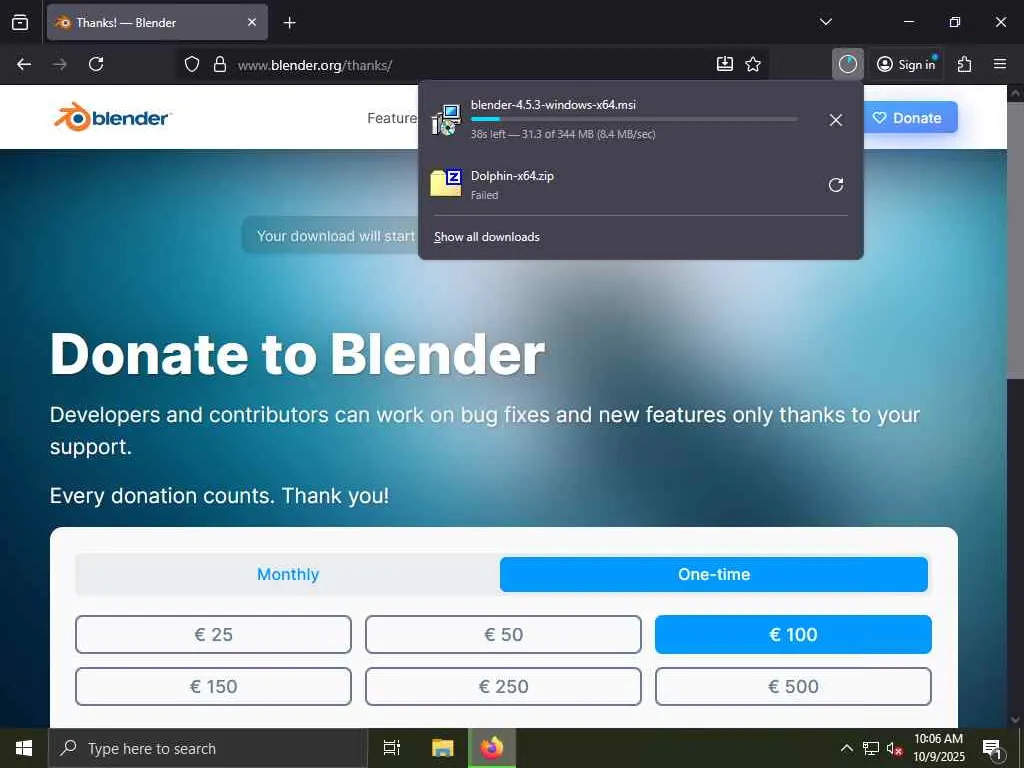This screenshot has height=768, width=1024.
Task: Click the blue Donate button
Action: pos(910,118)
